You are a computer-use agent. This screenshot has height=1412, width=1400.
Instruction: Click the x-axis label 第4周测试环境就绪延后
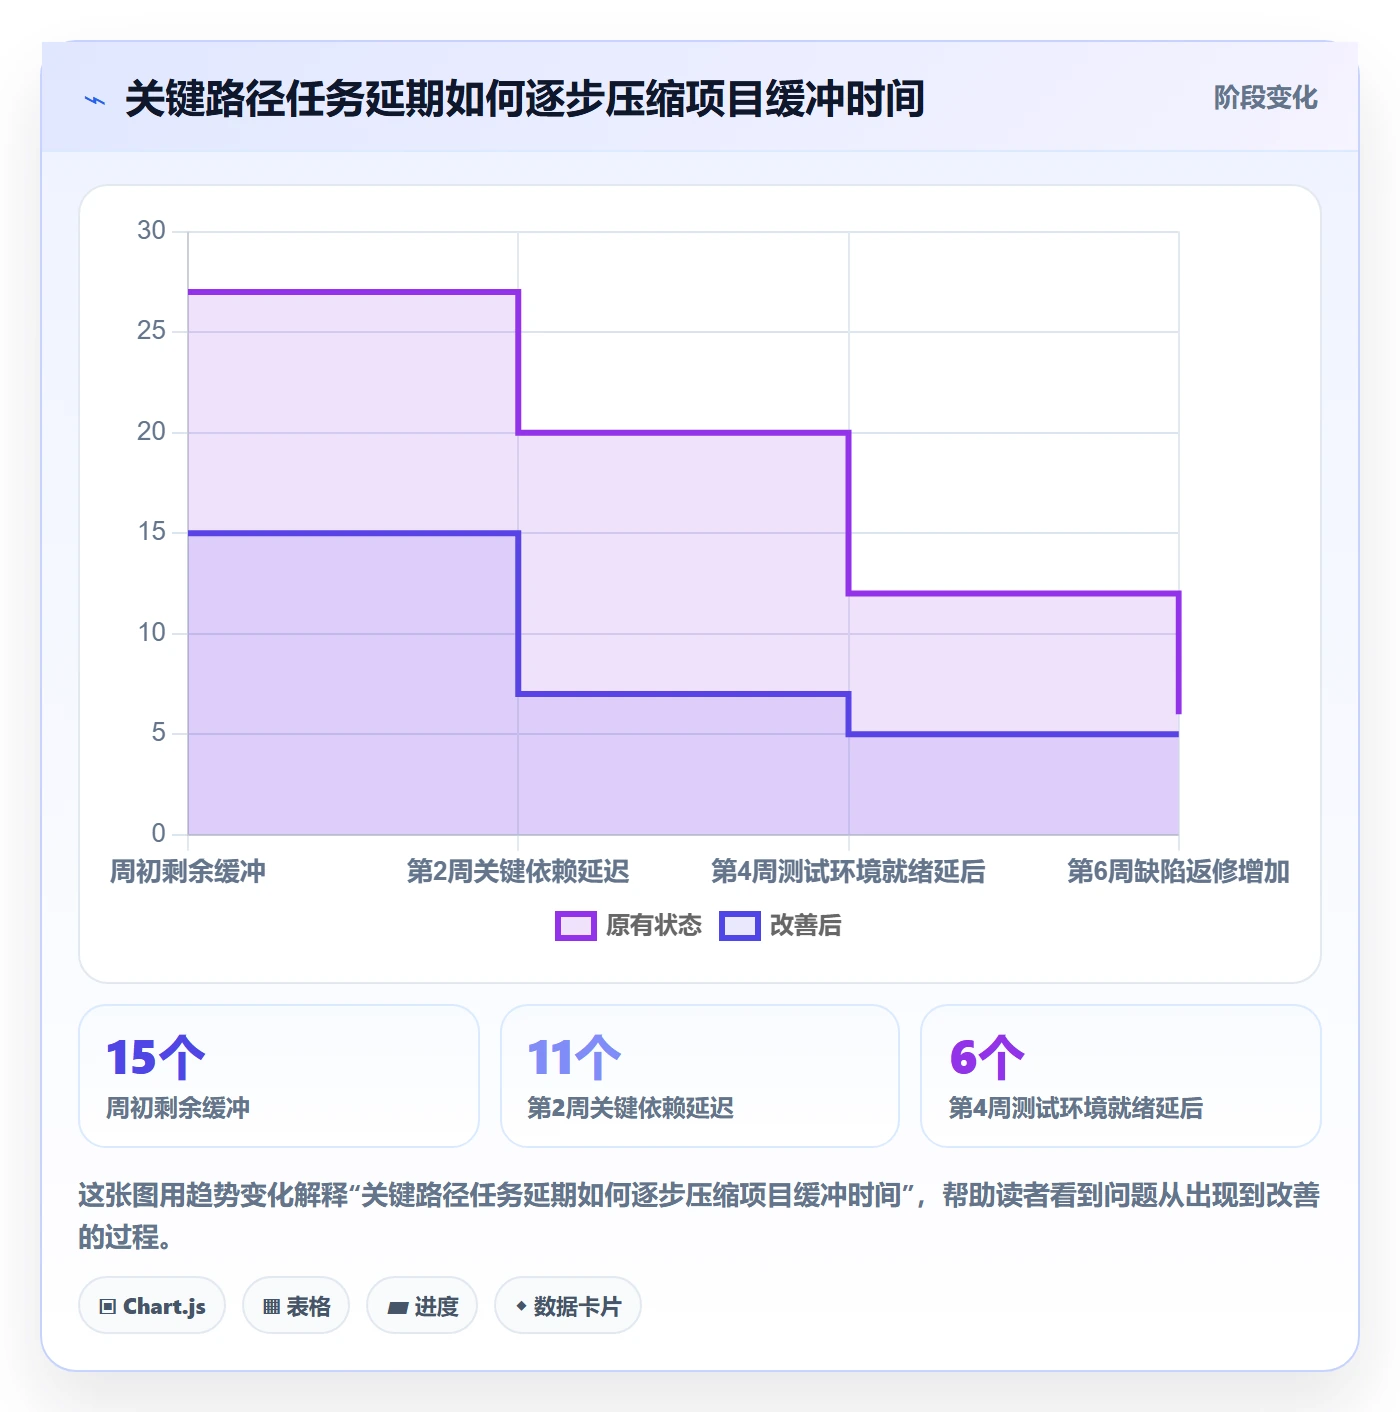(848, 872)
